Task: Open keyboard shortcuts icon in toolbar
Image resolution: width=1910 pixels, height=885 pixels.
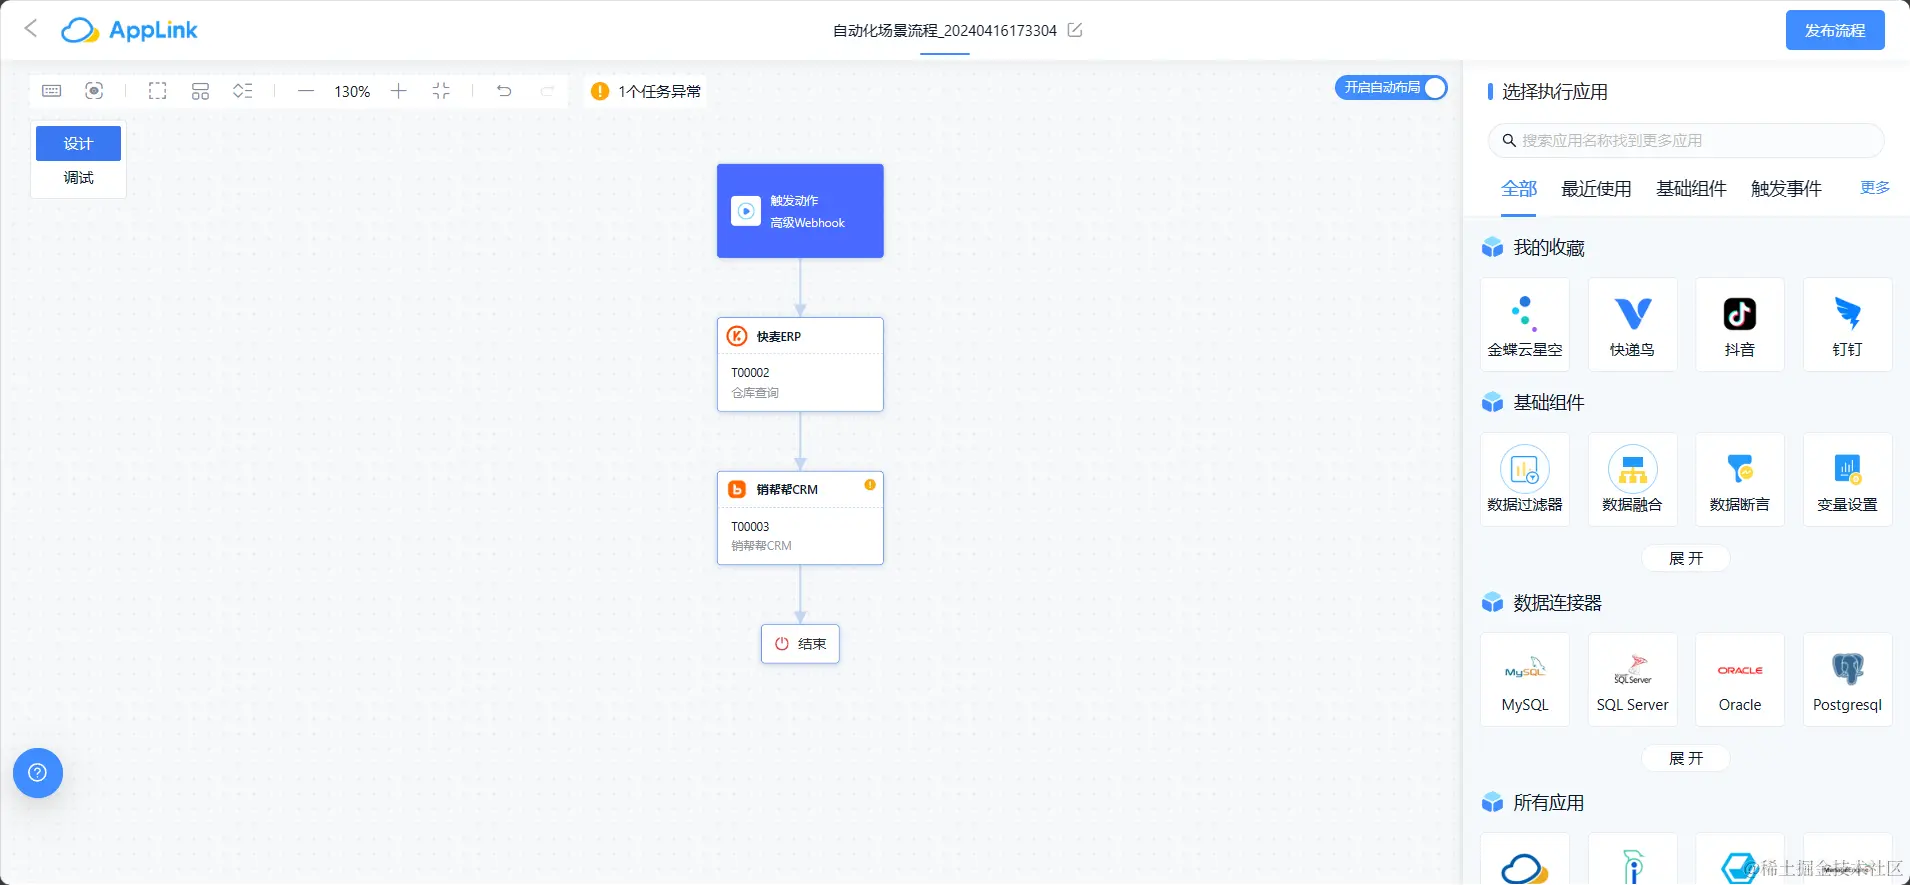Action: [x=52, y=91]
